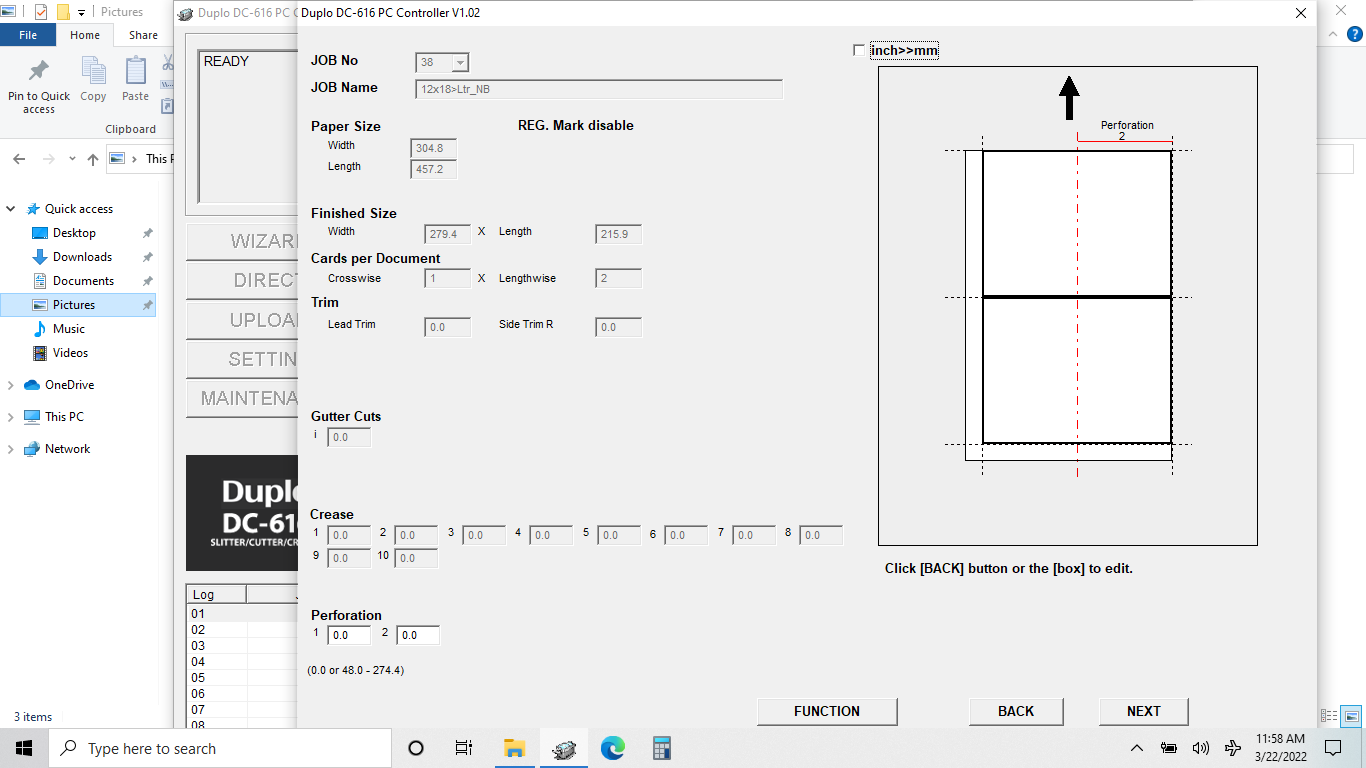The height and width of the screenshot is (768, 1366).
Task: Click the Perforation 1 input field
Action: pyautogui.click(x=349, y=635)
